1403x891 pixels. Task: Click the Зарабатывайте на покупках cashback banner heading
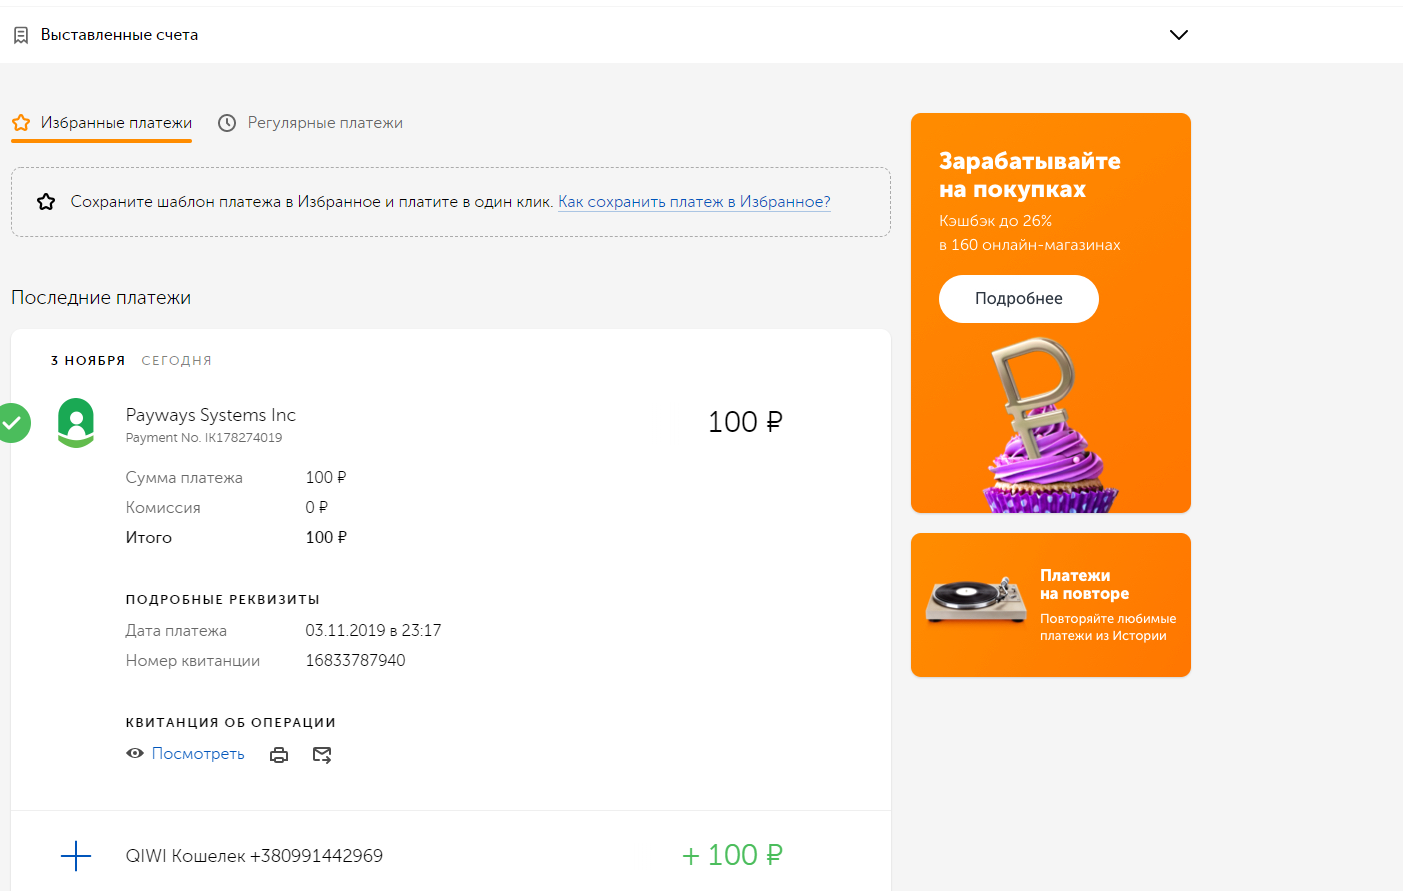coord(1029,175)
